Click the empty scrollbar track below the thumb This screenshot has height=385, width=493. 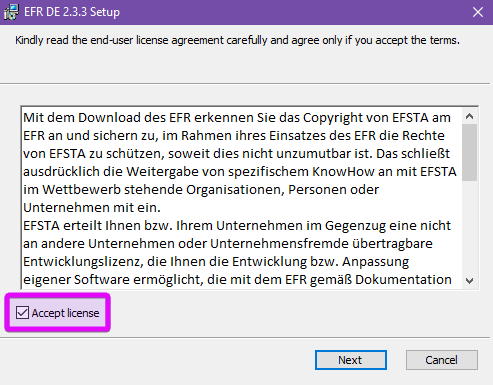[x=470, y=227]
